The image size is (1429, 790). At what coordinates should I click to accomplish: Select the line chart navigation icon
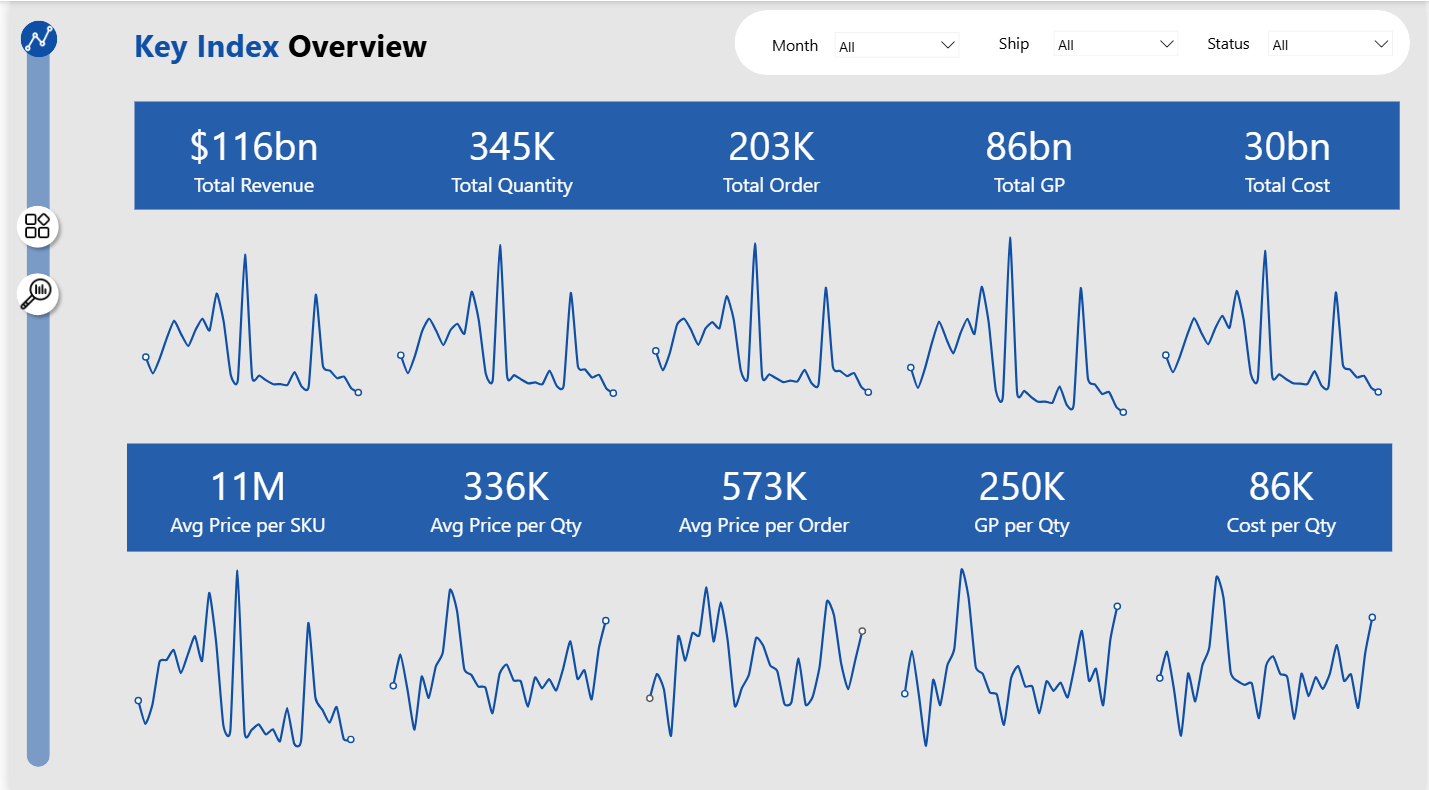(38, 38)
